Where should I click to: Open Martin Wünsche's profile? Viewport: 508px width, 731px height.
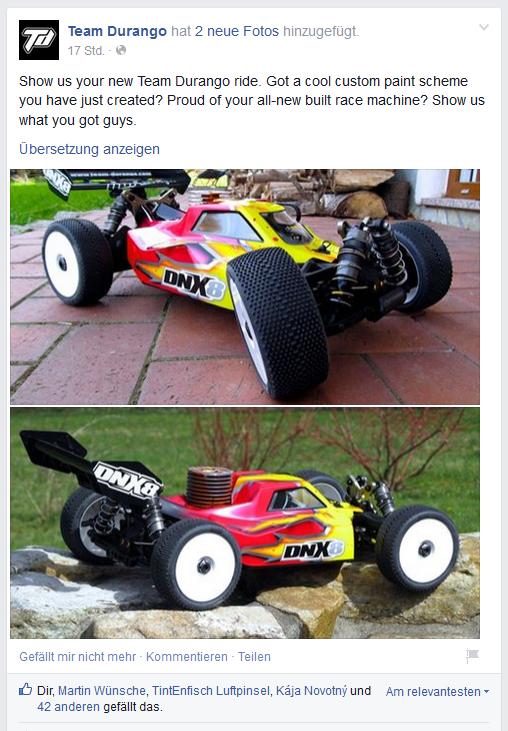[x=102, y=690]
